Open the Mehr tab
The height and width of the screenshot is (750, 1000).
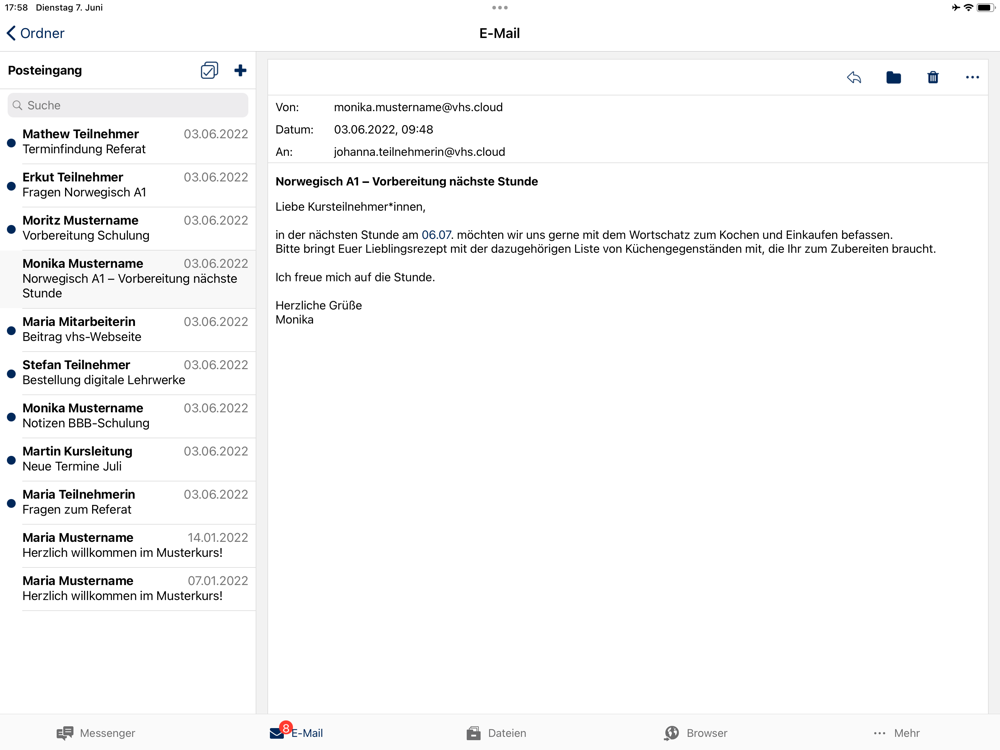pos(896,733)
